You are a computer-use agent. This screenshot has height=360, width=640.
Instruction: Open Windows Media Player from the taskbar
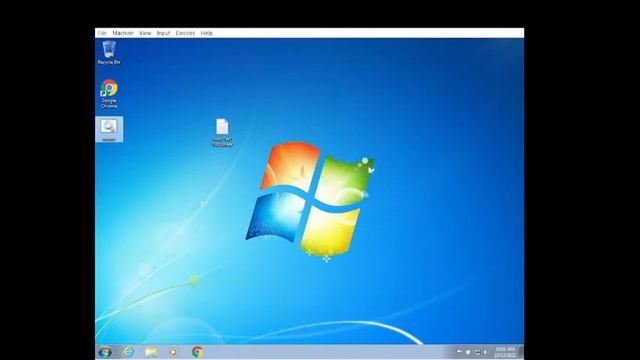(x=173, y=352)
